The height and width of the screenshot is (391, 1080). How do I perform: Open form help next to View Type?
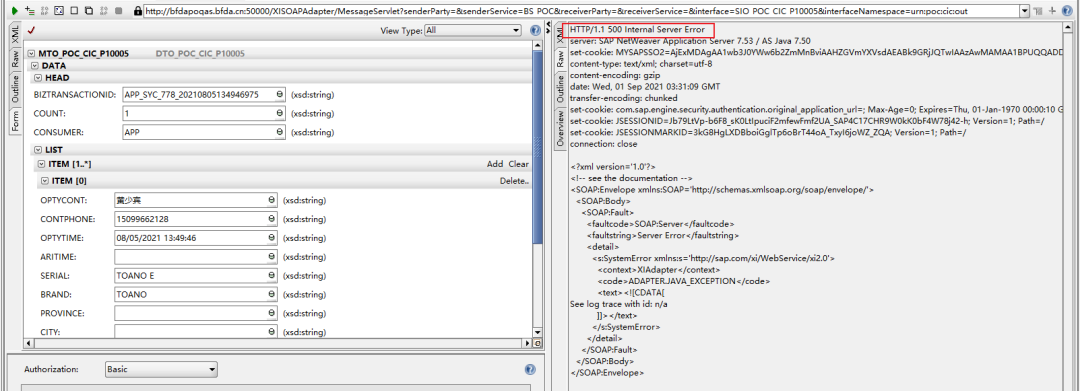[x=535, y=30]
